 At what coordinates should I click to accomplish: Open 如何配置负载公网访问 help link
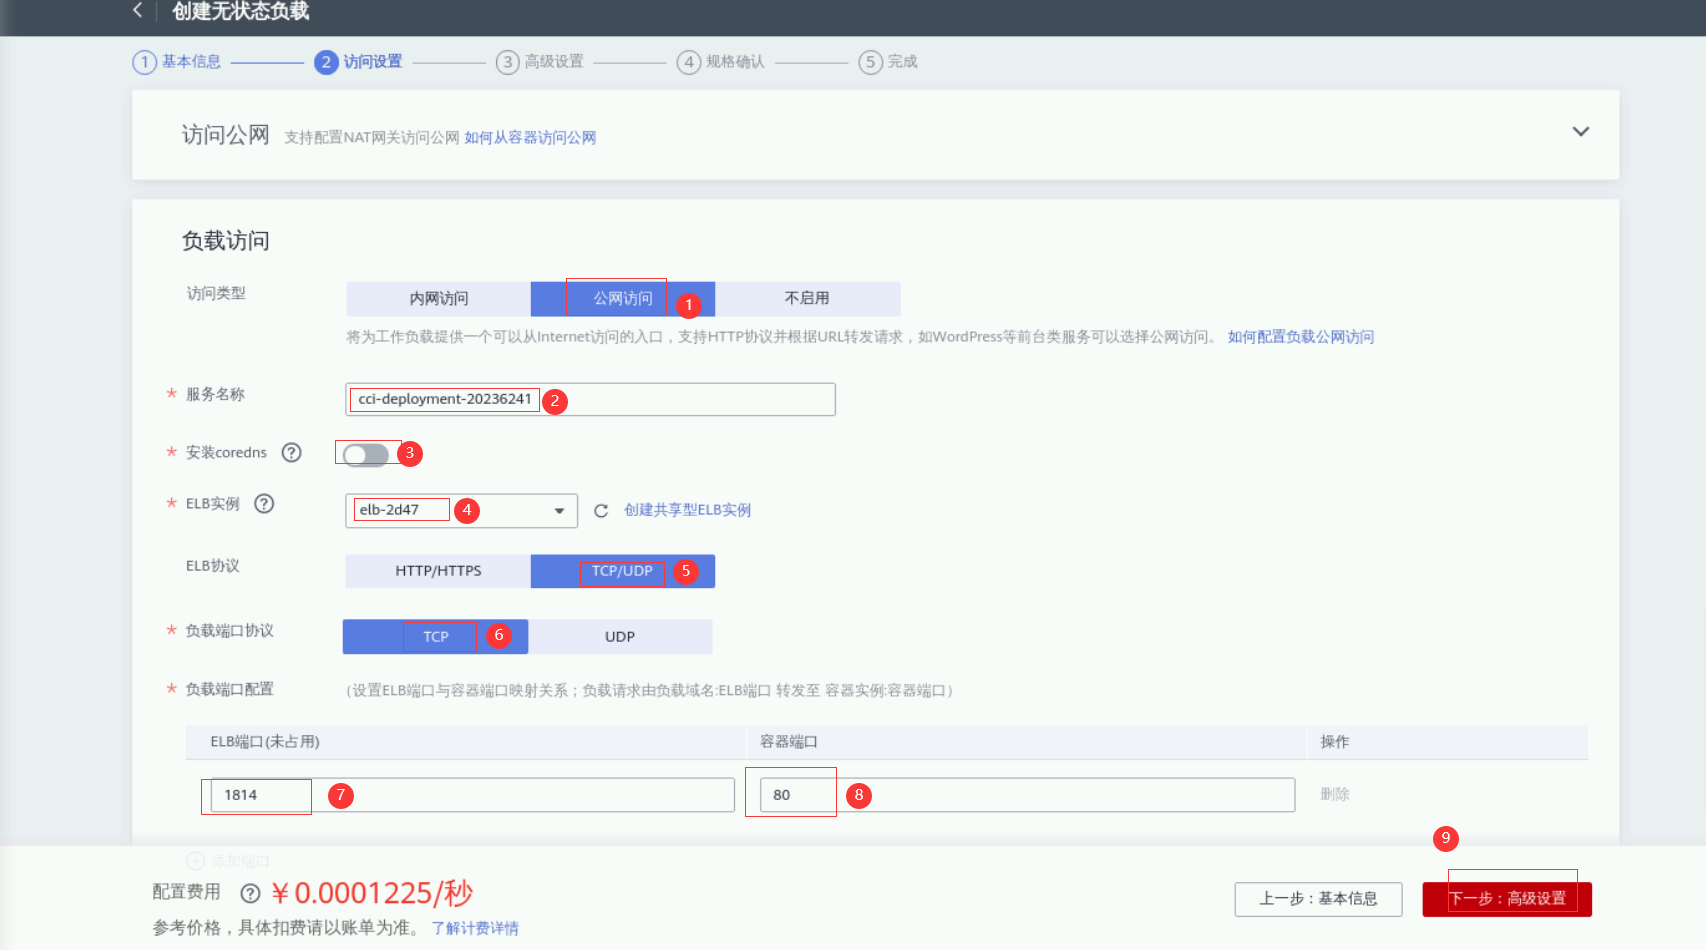[1301, 337]
